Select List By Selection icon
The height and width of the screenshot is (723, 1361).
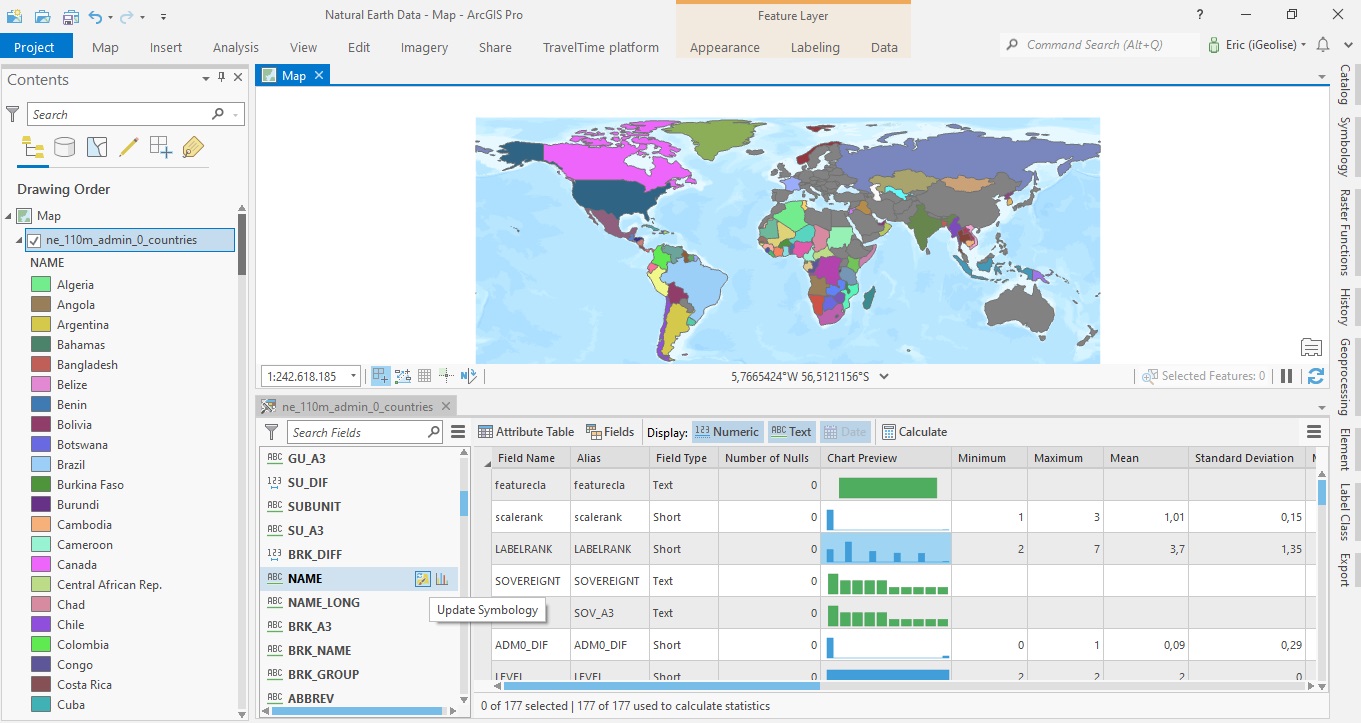click(x=96, y=148)
